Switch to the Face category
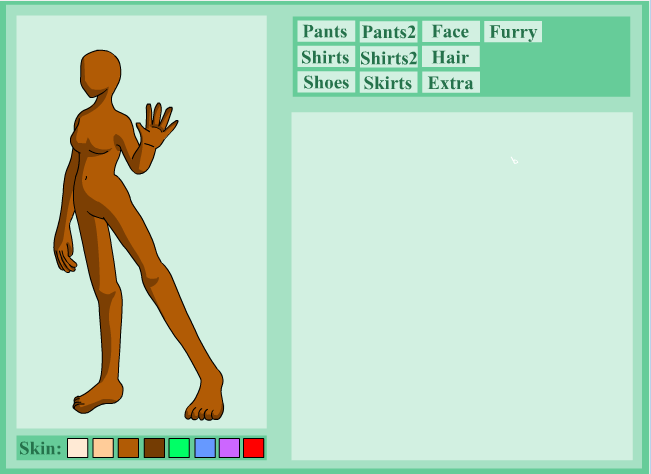Screen dimensions: 651x474 click(450, 32)
